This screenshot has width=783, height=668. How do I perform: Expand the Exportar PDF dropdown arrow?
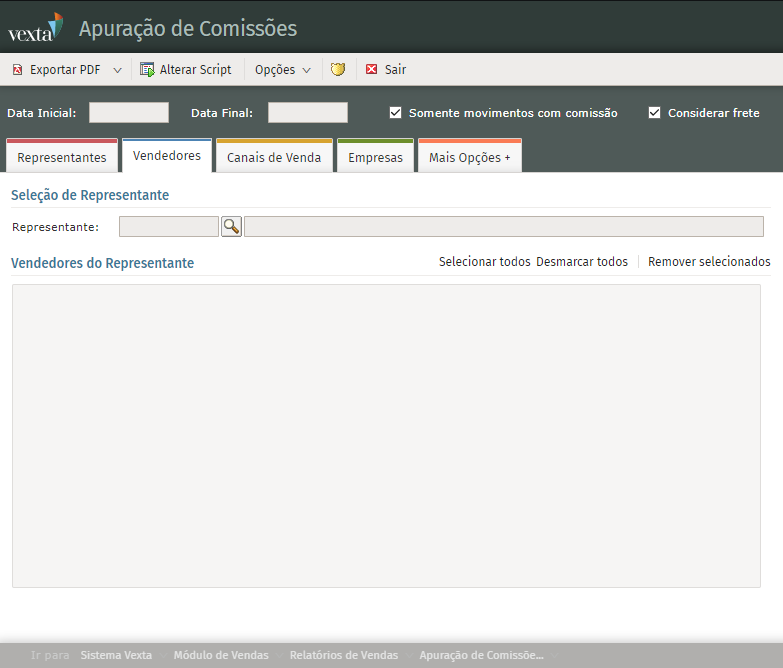click(x=117, y=70)
